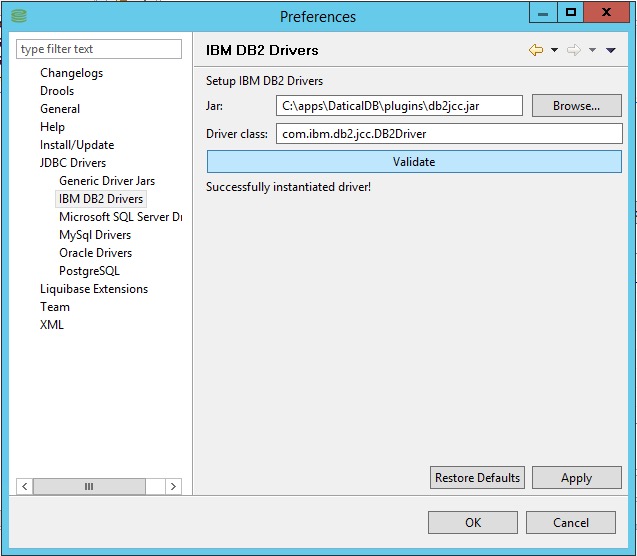Select Help in the tree
637x556 pixels.
pyautogui.click(x=52, y=127)
